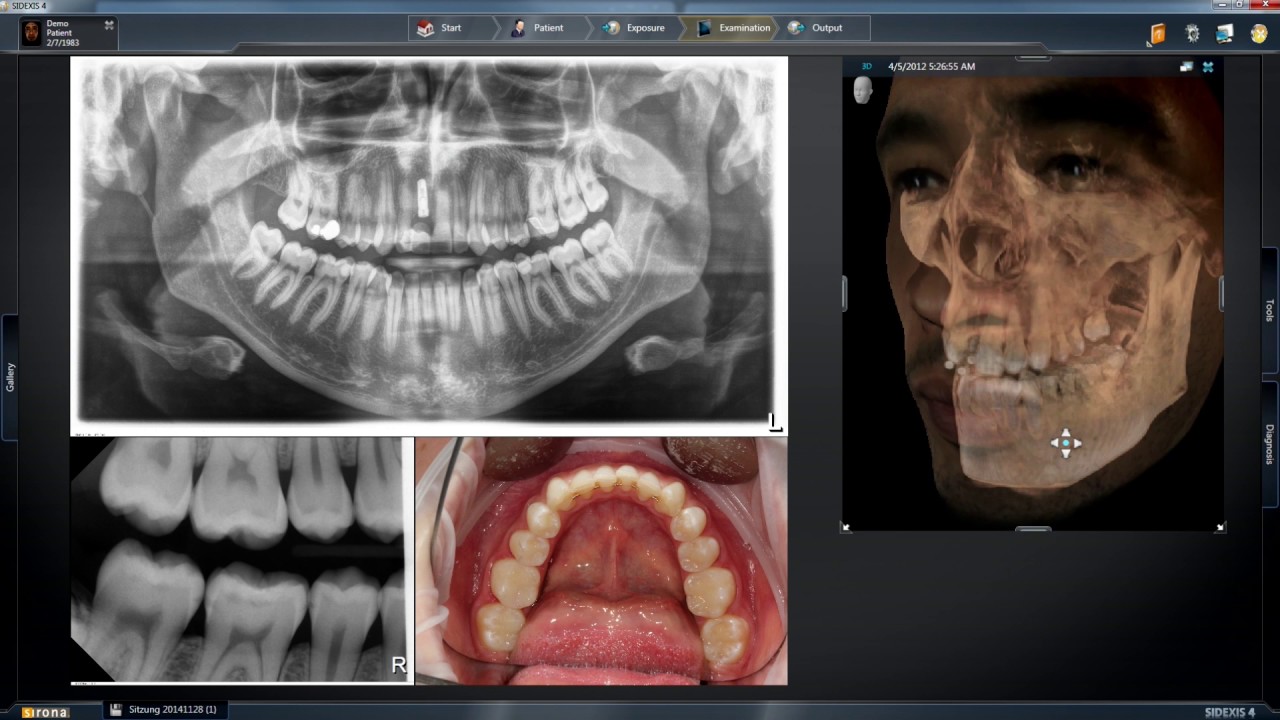Image resolution: width=1280 pixels, height=720 pixels.
Task: Switch to the Output workflow step
Action: (816, 28)
